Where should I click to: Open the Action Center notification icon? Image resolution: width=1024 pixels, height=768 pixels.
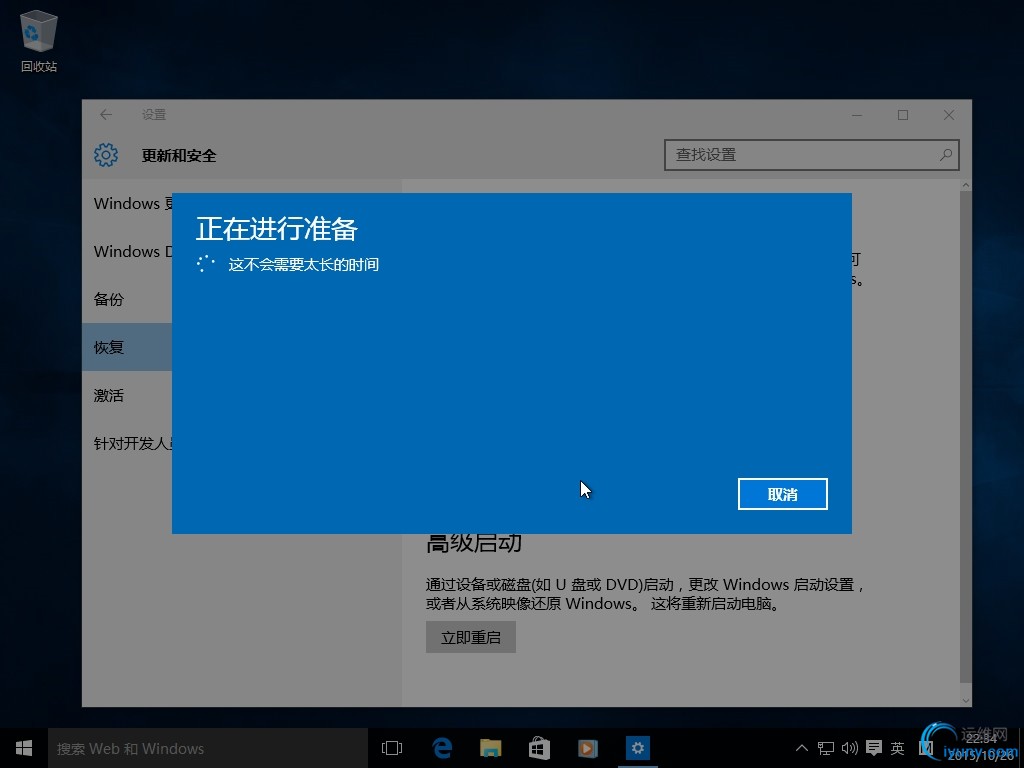(x=874, y=748)
